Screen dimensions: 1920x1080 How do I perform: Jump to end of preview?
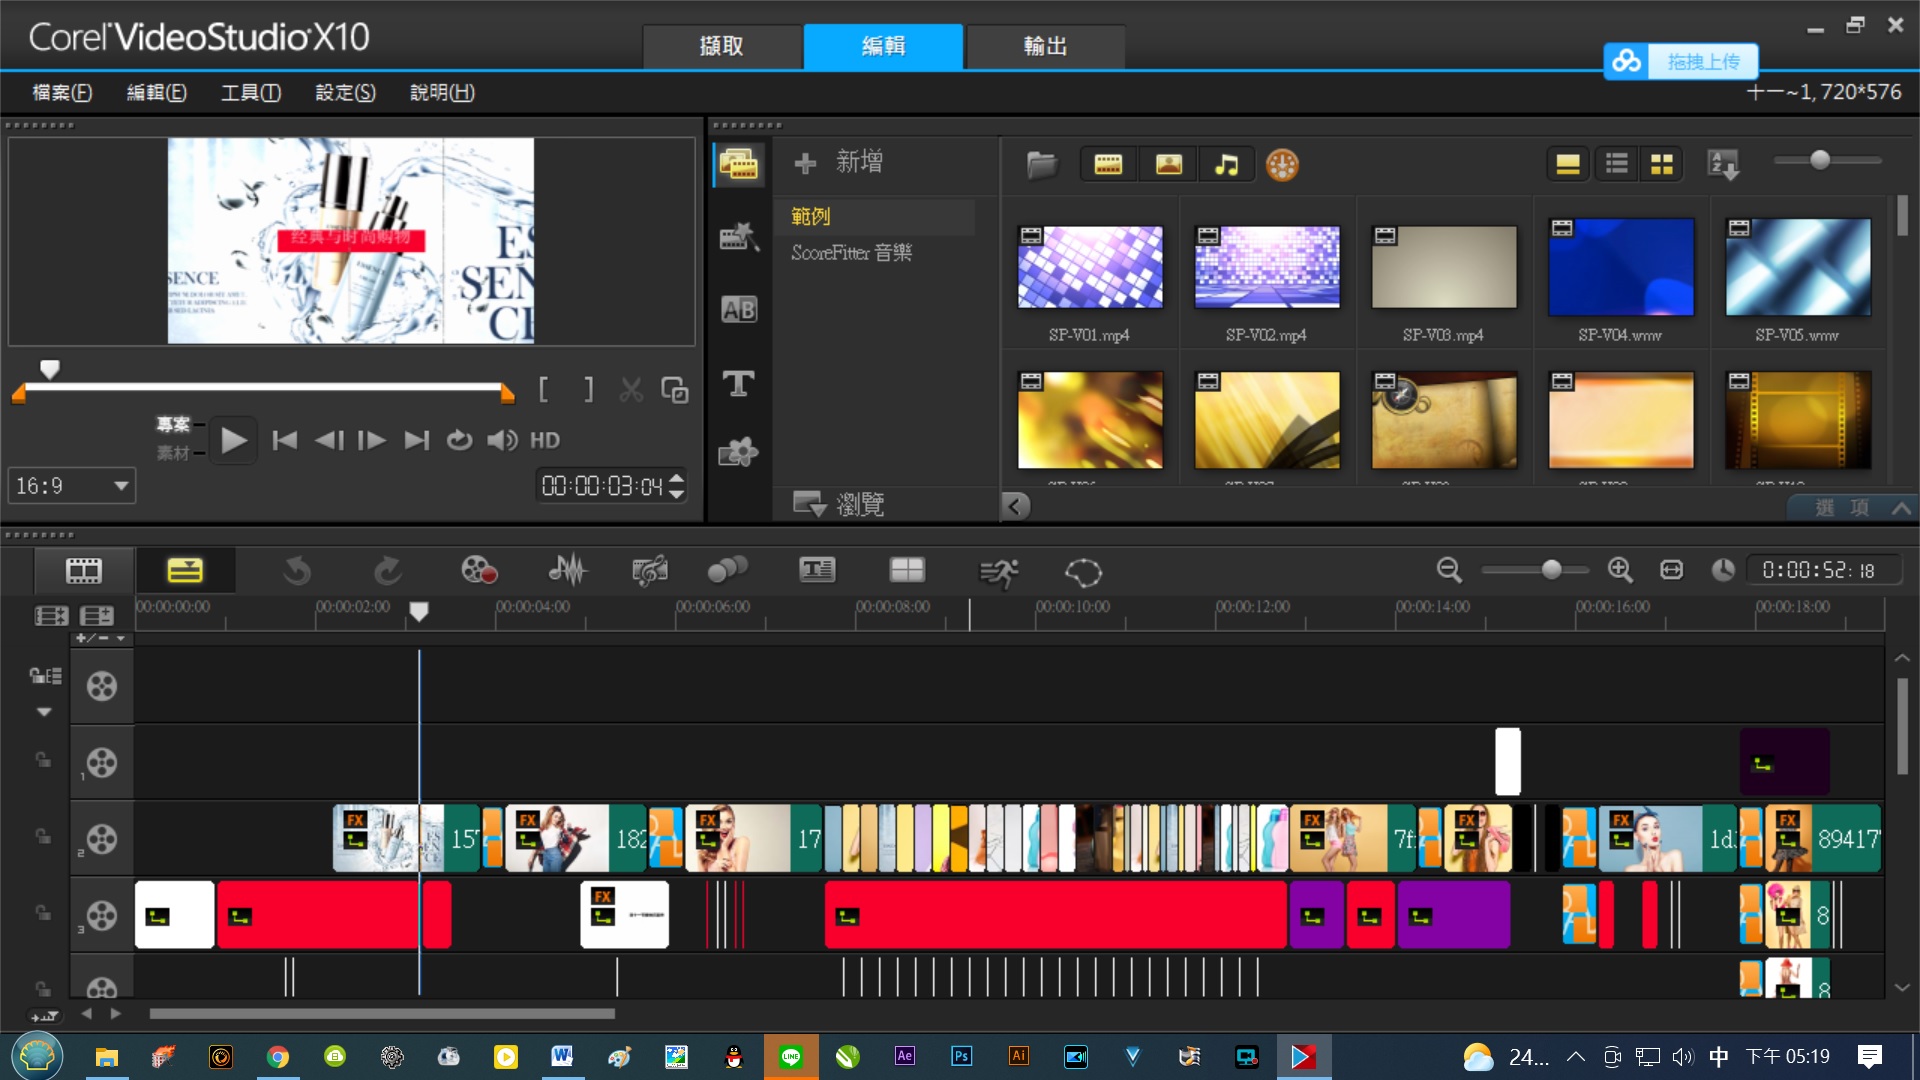pyautogui.click(x=416, y=440)
